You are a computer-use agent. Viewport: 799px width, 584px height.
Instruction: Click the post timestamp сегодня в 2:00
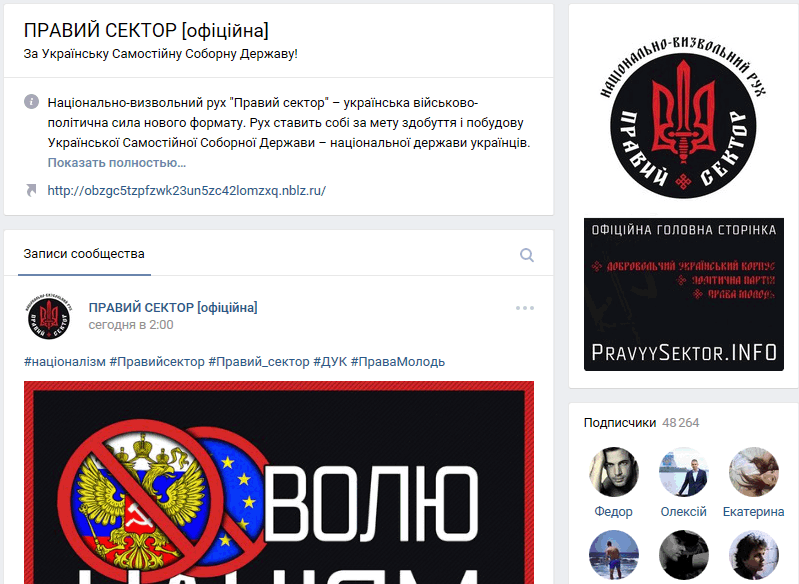pos(131,325)
